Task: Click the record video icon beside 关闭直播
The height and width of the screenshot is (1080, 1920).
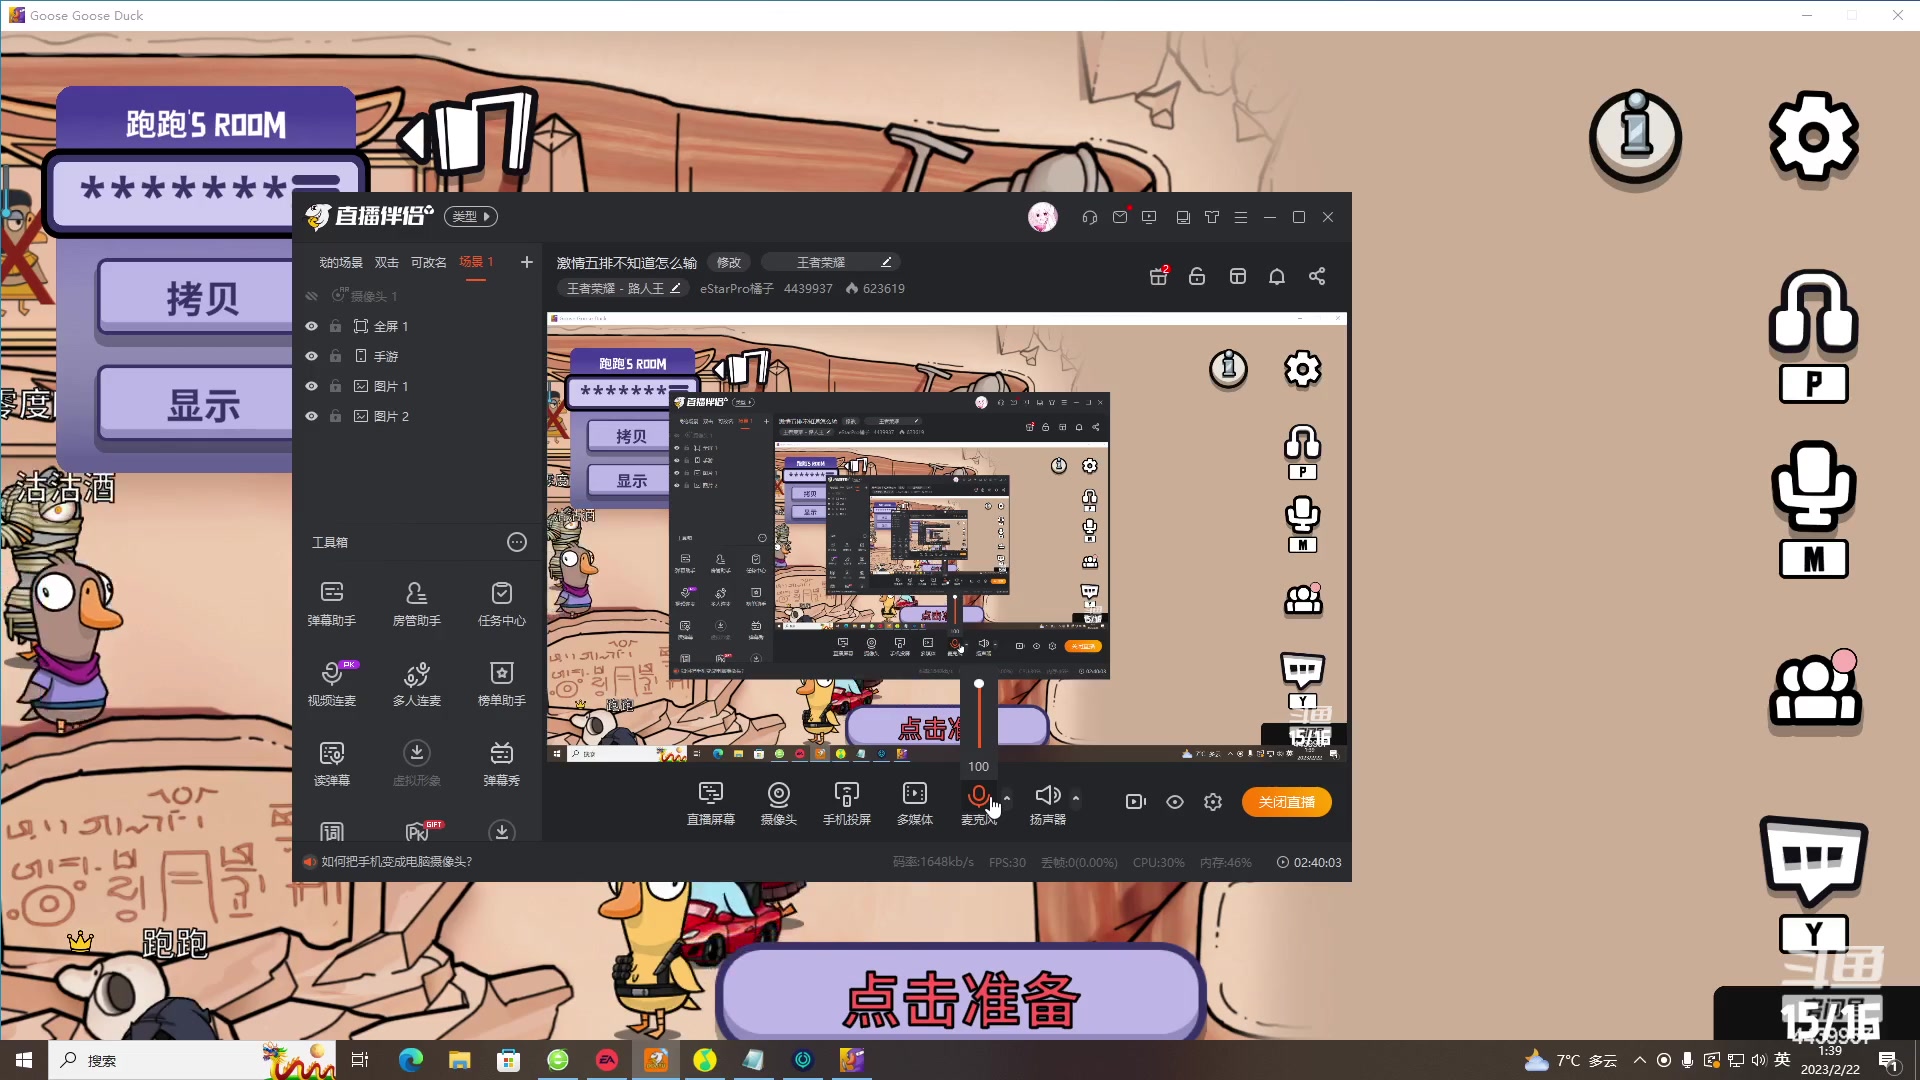Action: click(1135, 802)
